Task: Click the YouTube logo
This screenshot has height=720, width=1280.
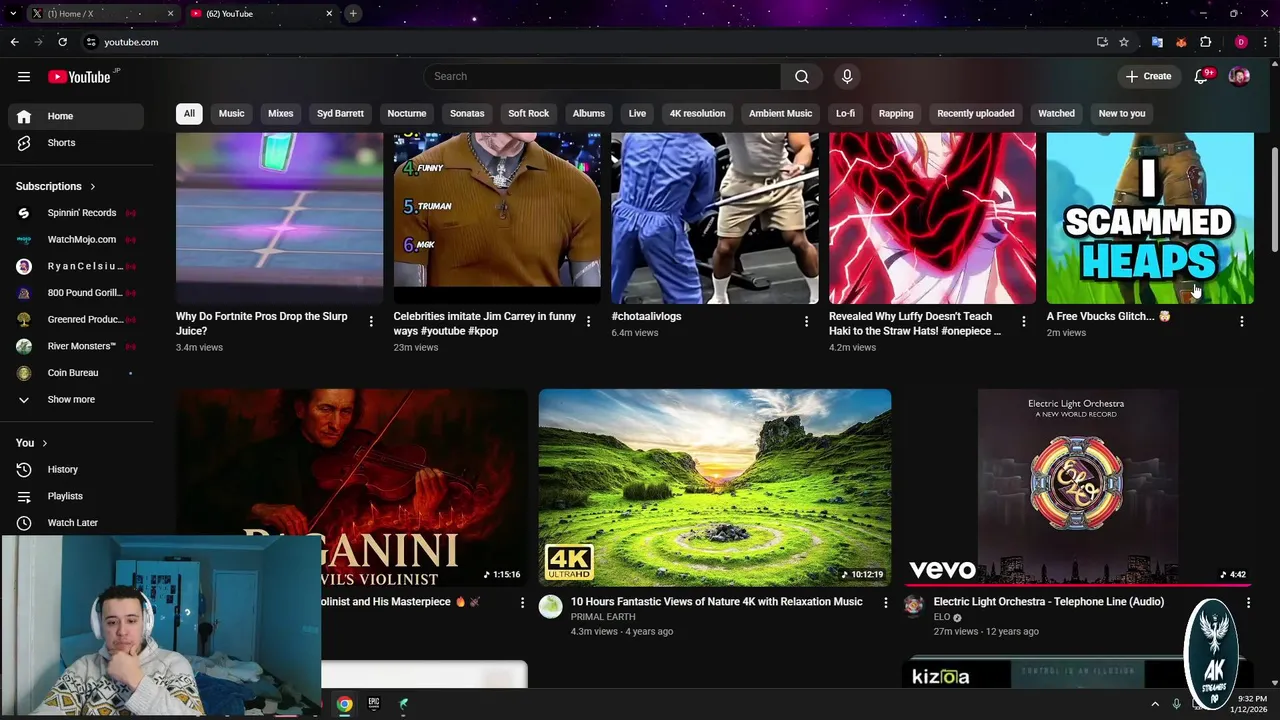Action: click(x=79, y=77)
